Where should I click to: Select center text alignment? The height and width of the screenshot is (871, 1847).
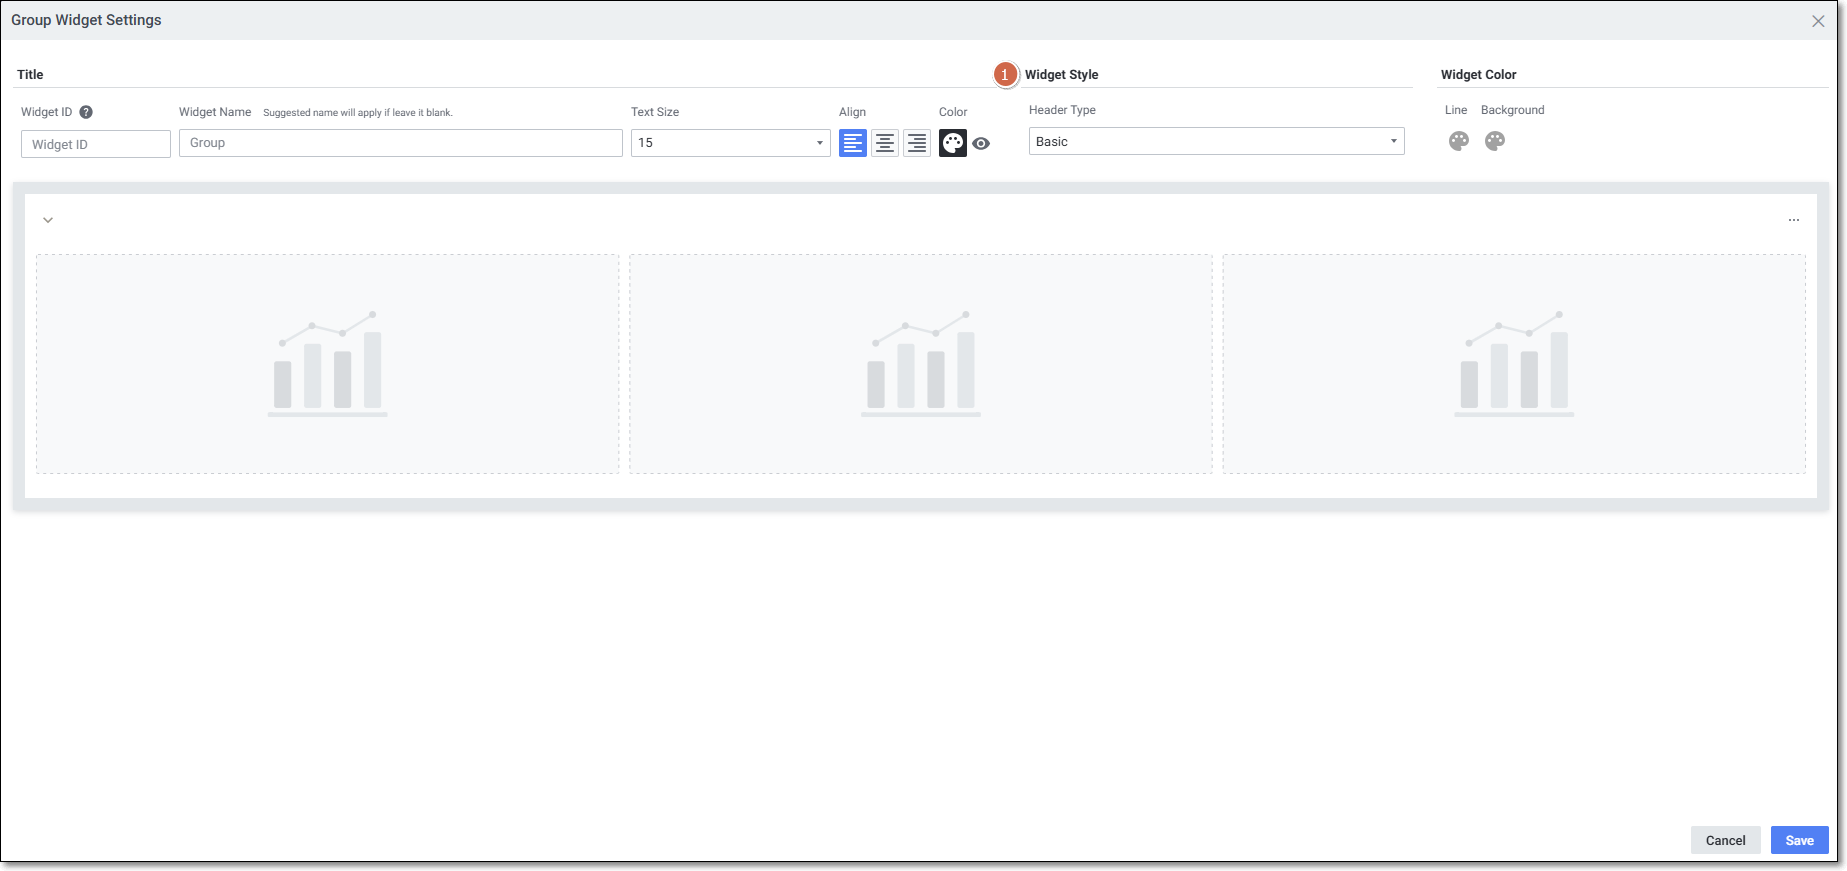[884, 143]
